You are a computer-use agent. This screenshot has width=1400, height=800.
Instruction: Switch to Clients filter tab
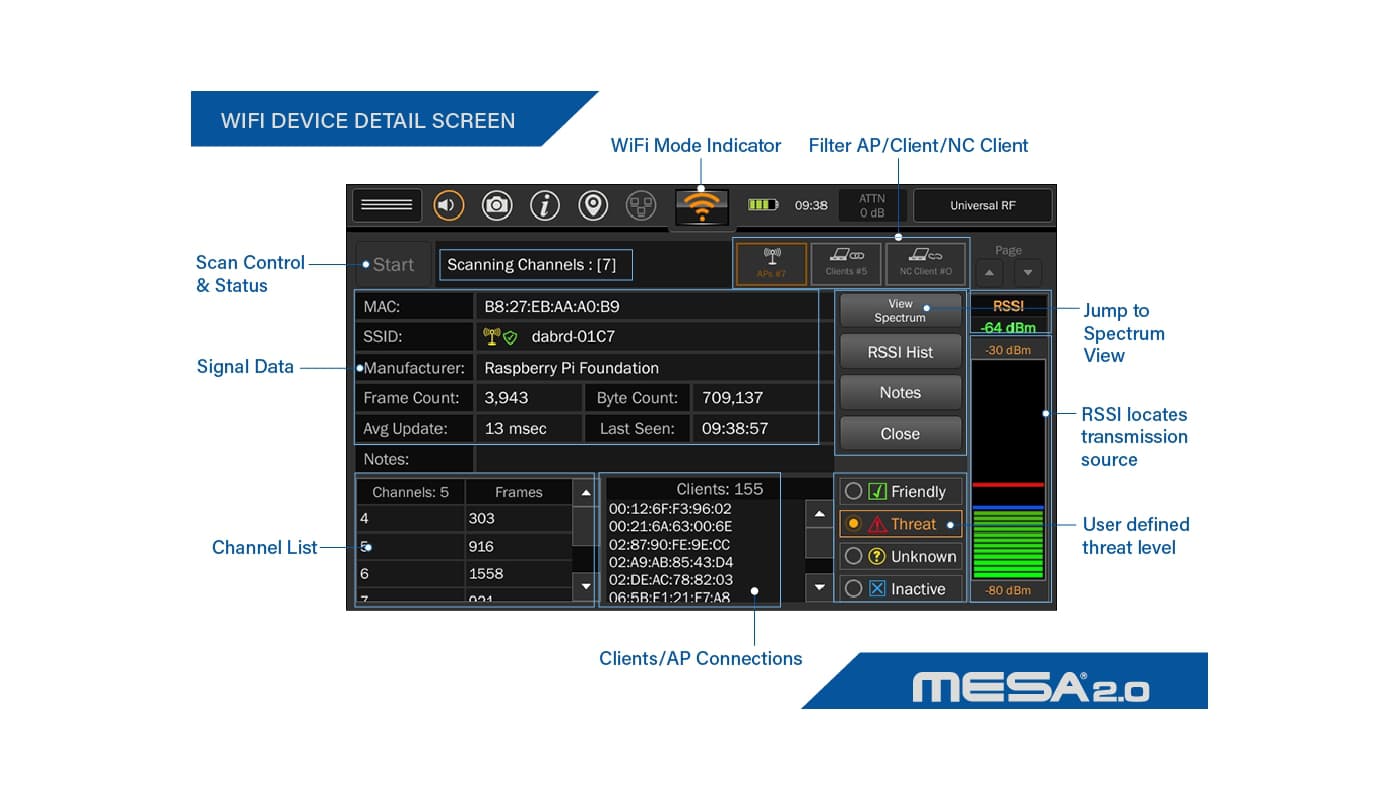845,263
